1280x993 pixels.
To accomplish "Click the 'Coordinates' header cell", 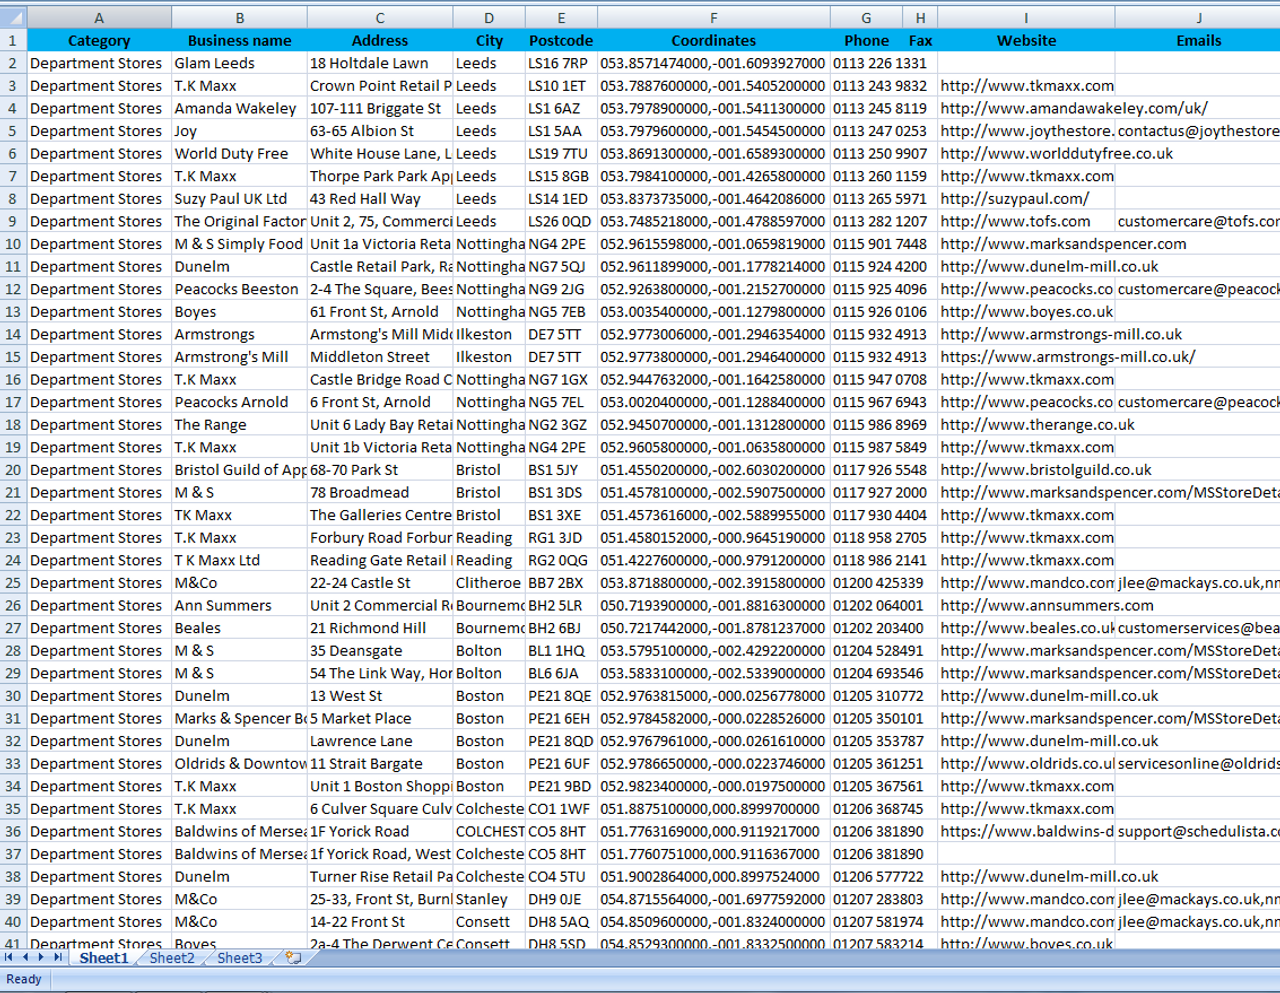I will [x=714, y=41].
